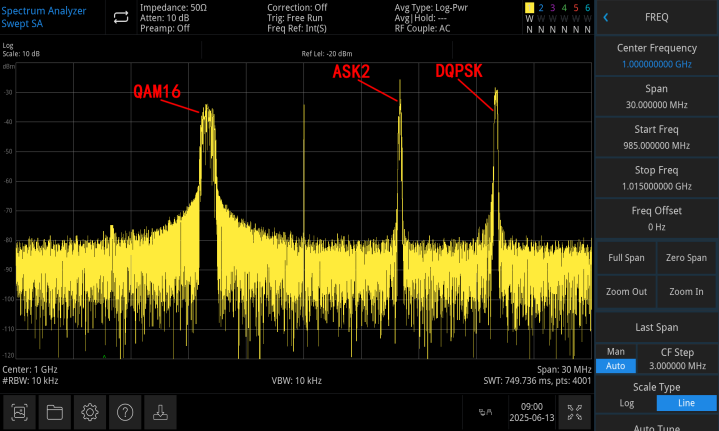Image resolution: width=719 pixels, height=431 pixels.
Task: Edit the Center Frequency value
Action: tap(657, 65)
